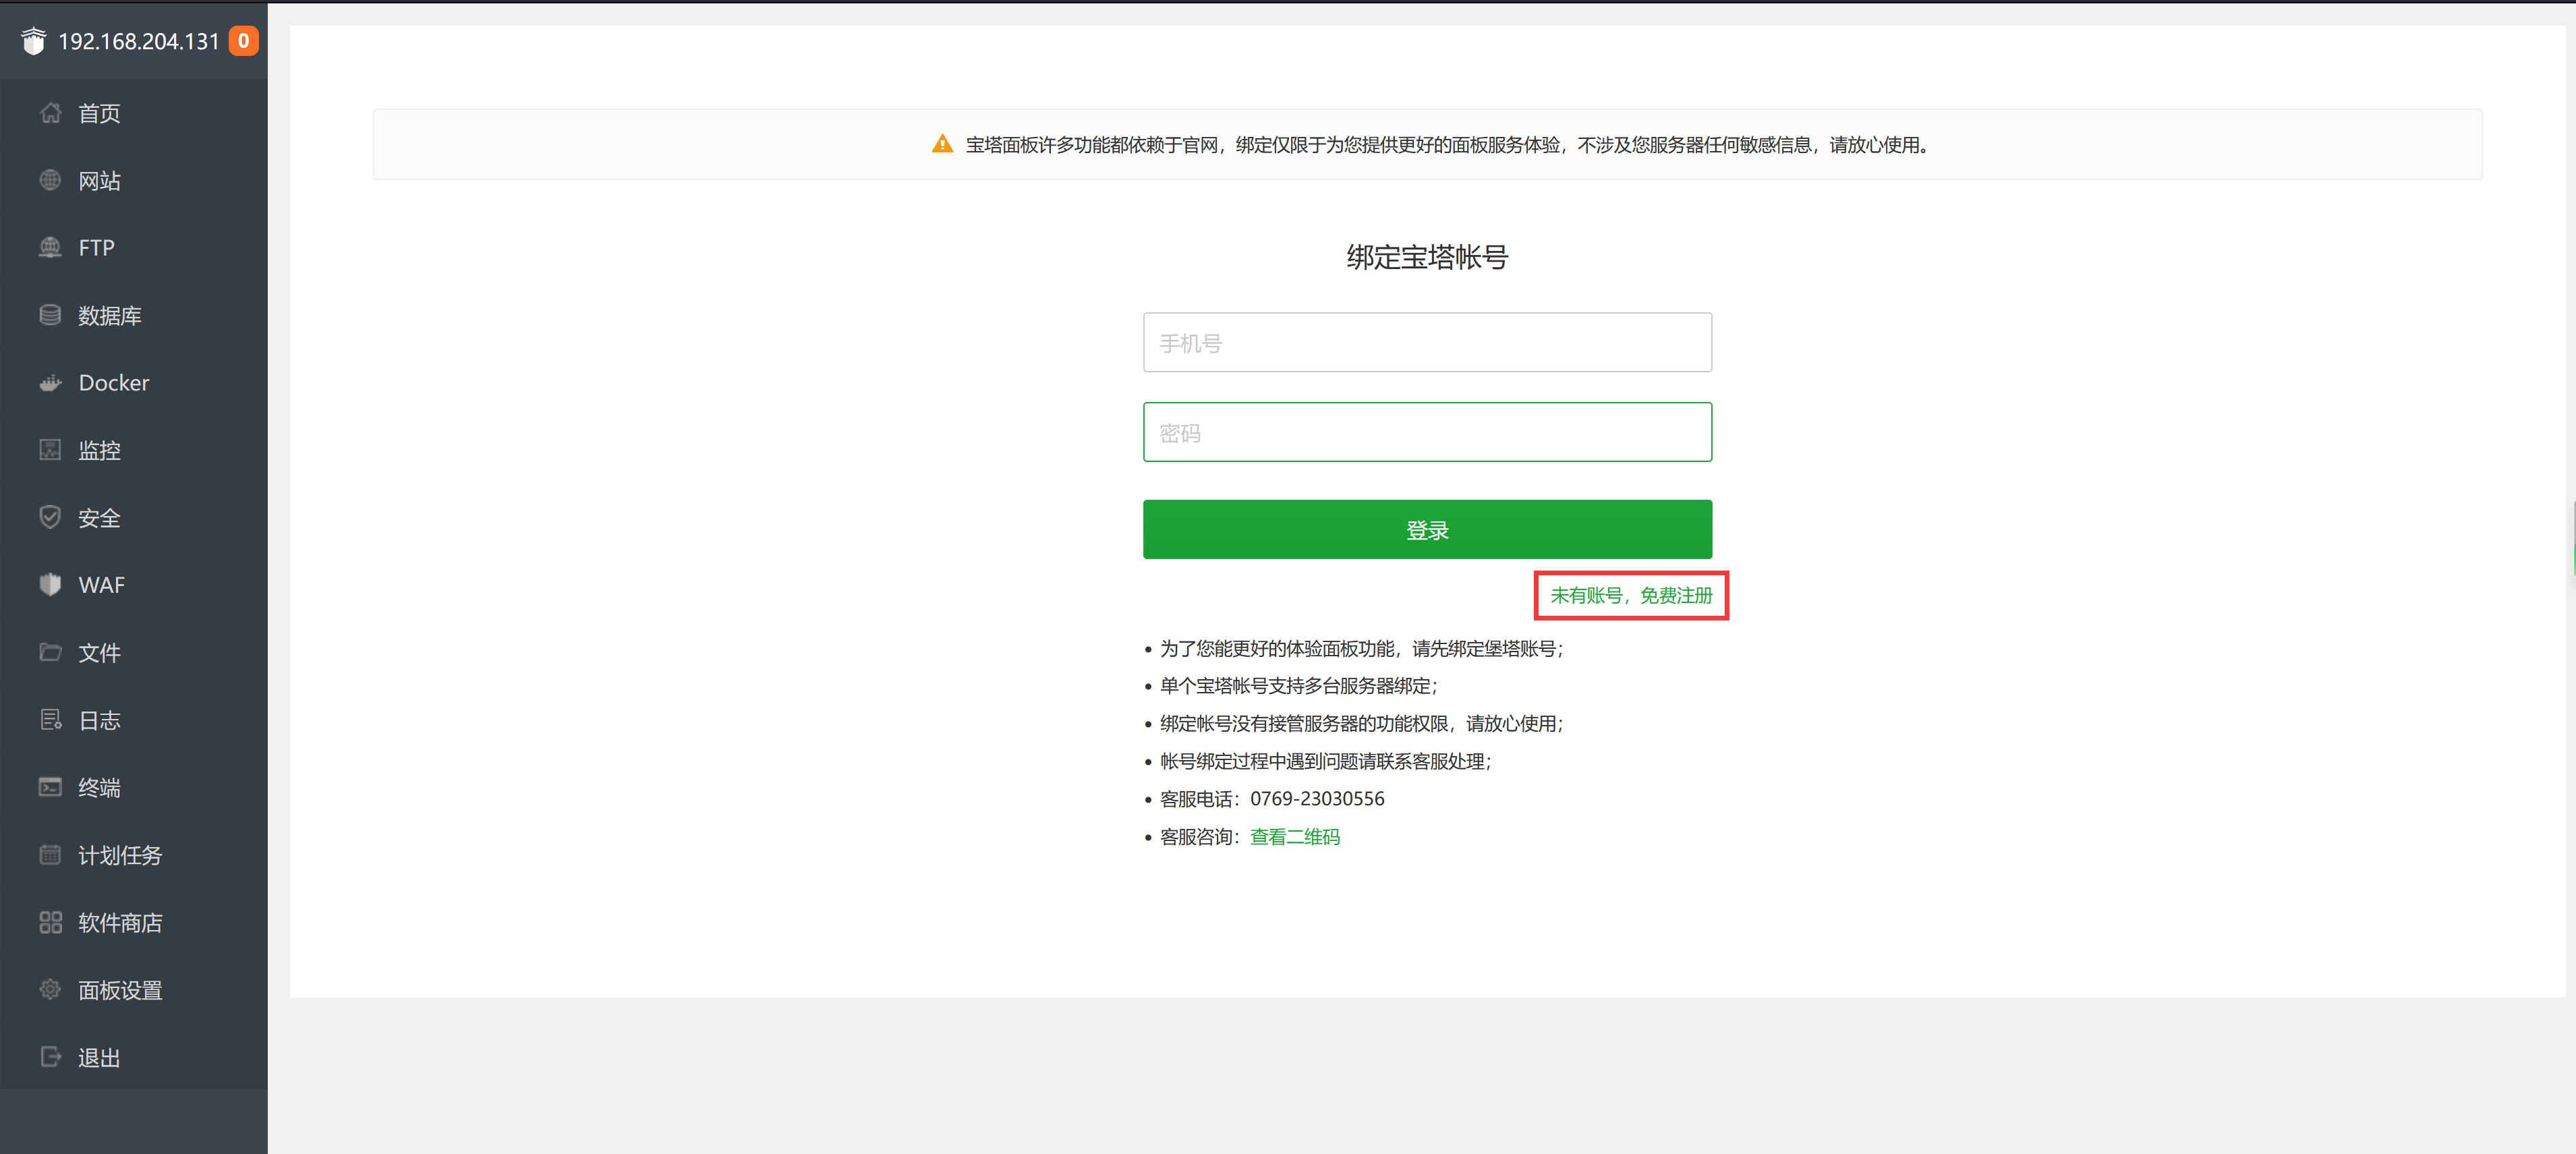Focus the 手机号 phone input field
Image resolution: width=2576 pixels, height=1154 pixels.
click(x=1426, y=343)
